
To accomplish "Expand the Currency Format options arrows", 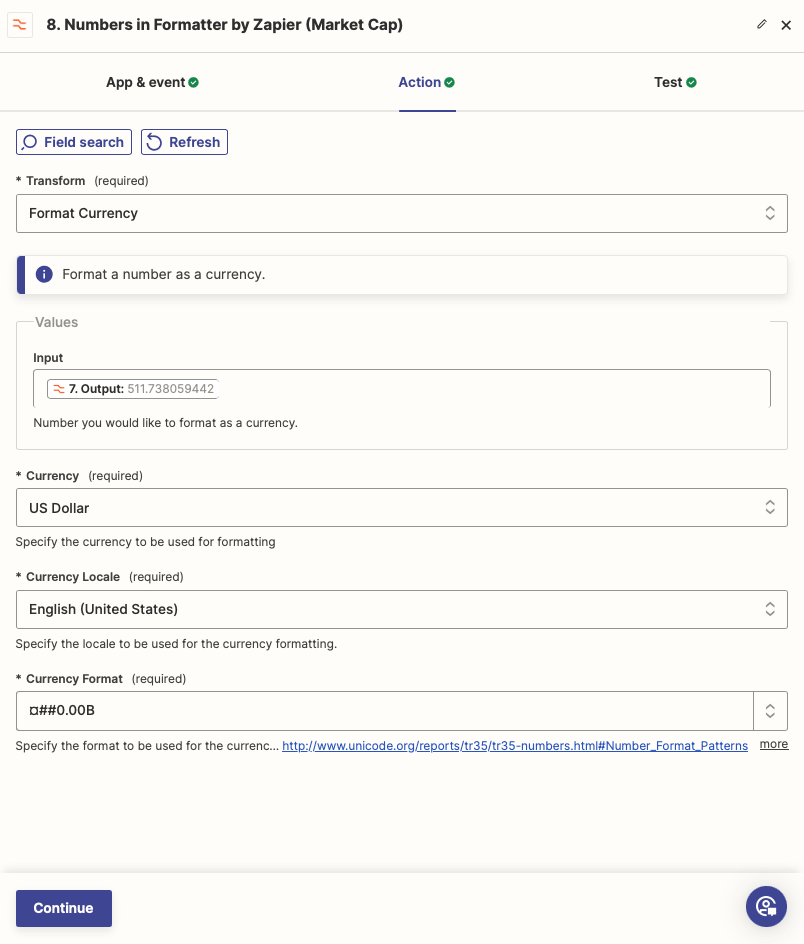I will [770, 711].
